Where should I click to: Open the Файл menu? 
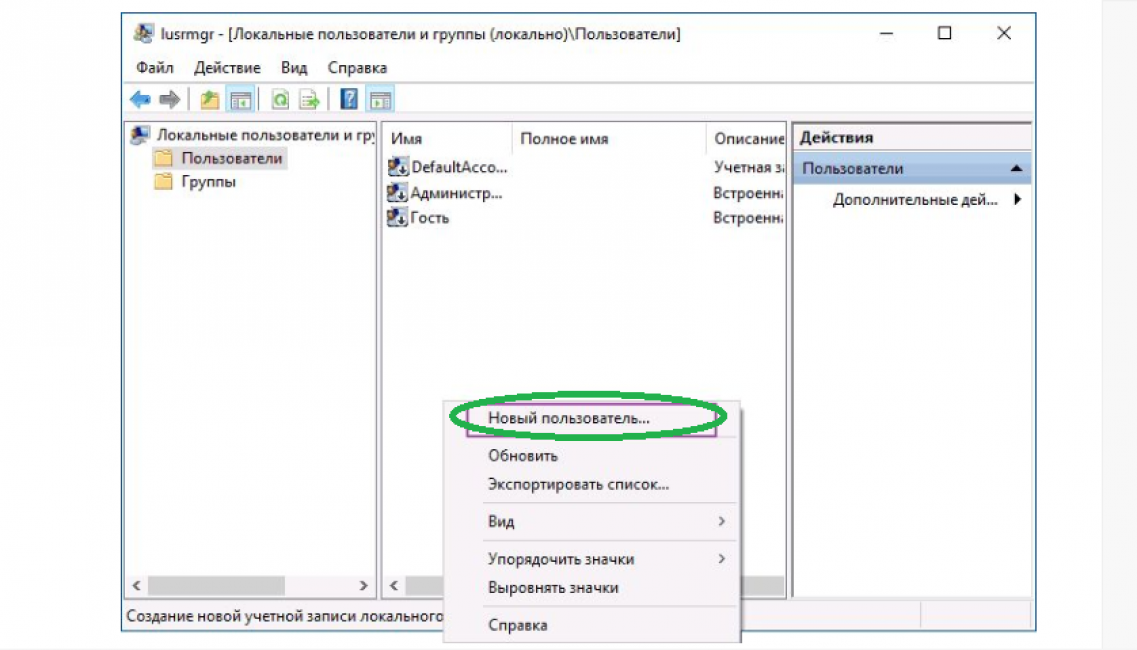coord(154,67)
